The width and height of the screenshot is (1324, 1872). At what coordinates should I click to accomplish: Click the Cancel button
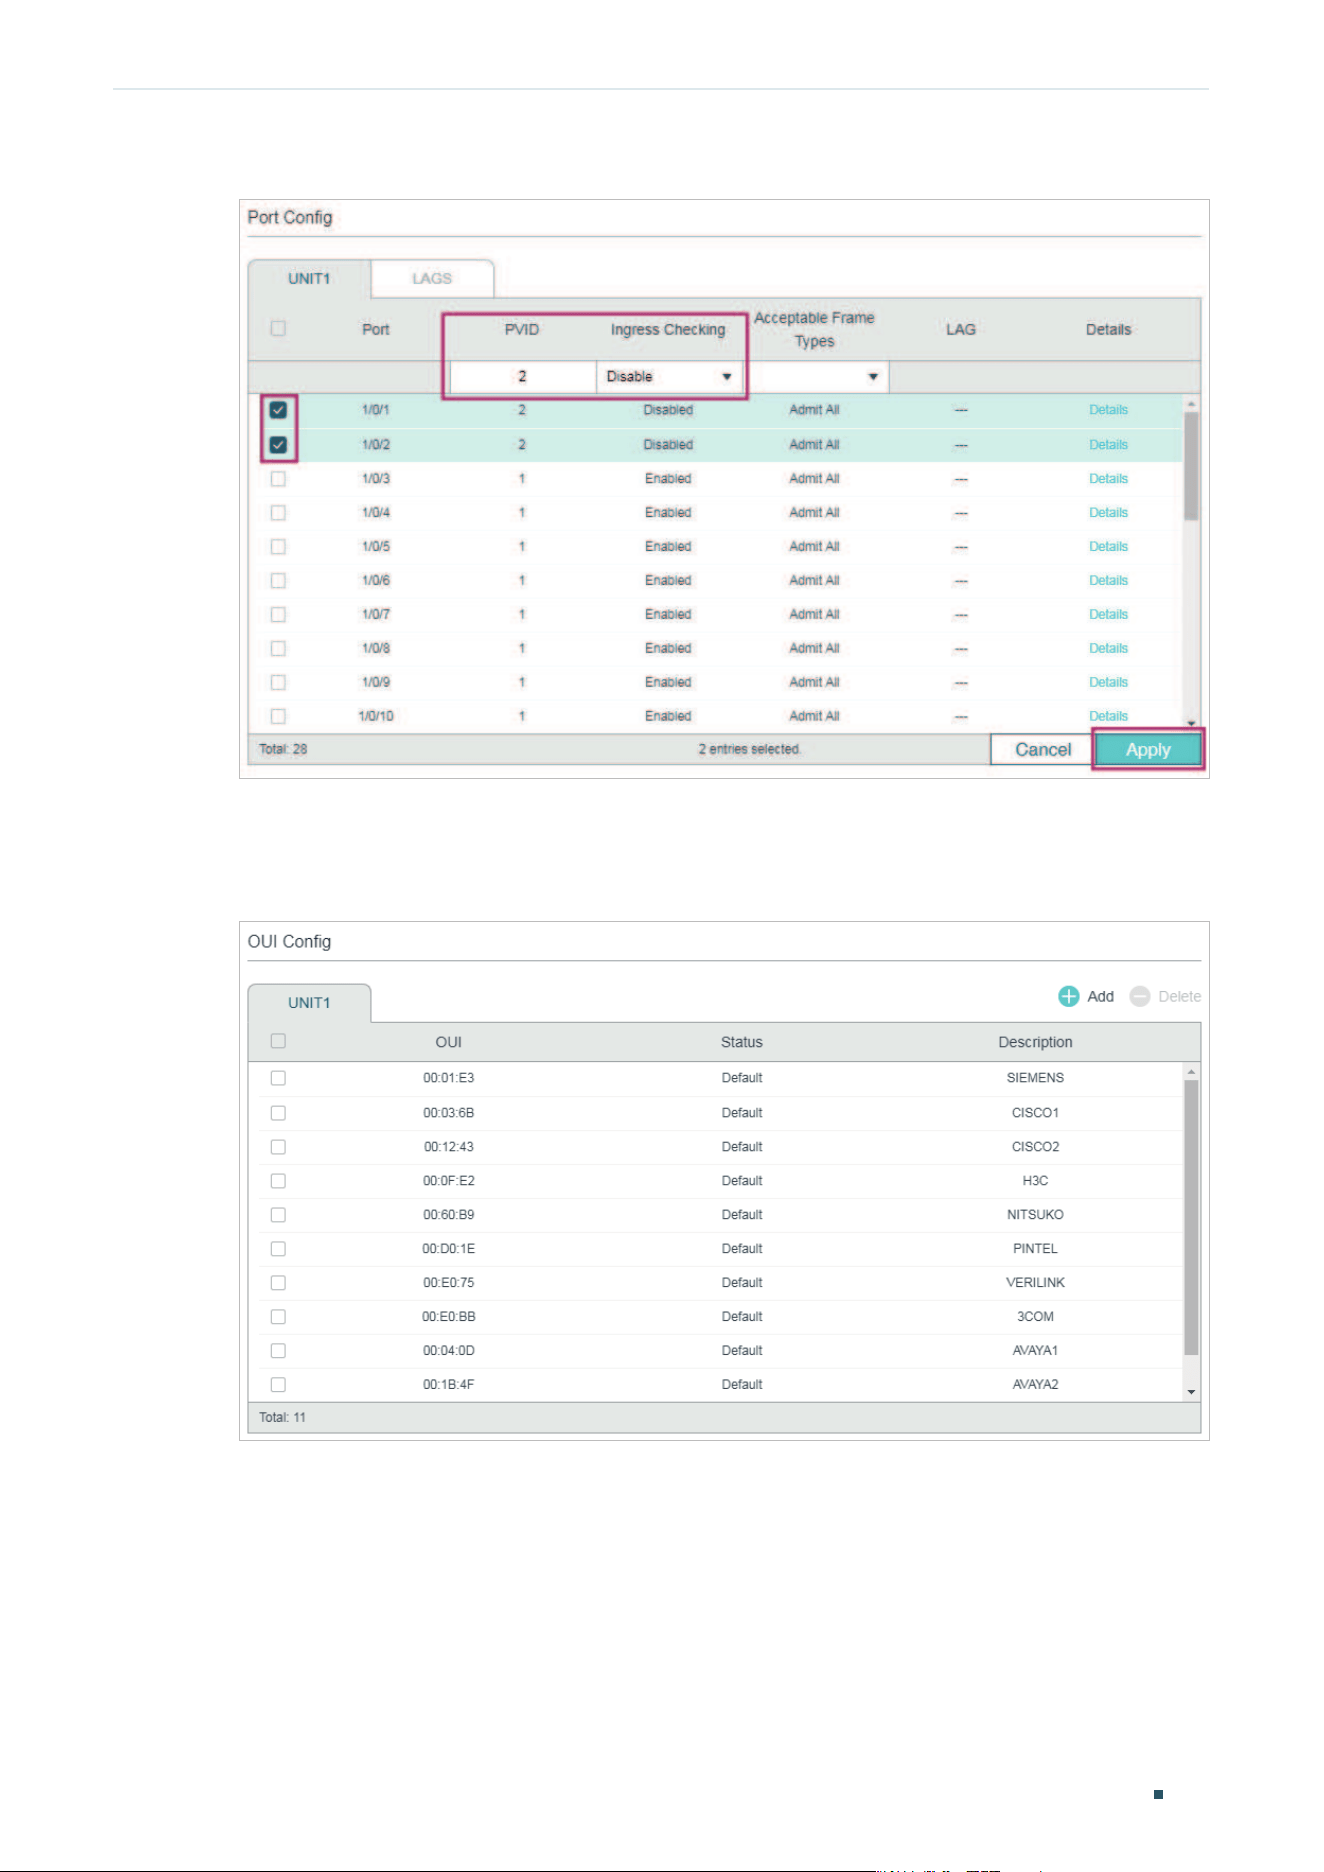pyautogui.click(x=1042, y=750)
